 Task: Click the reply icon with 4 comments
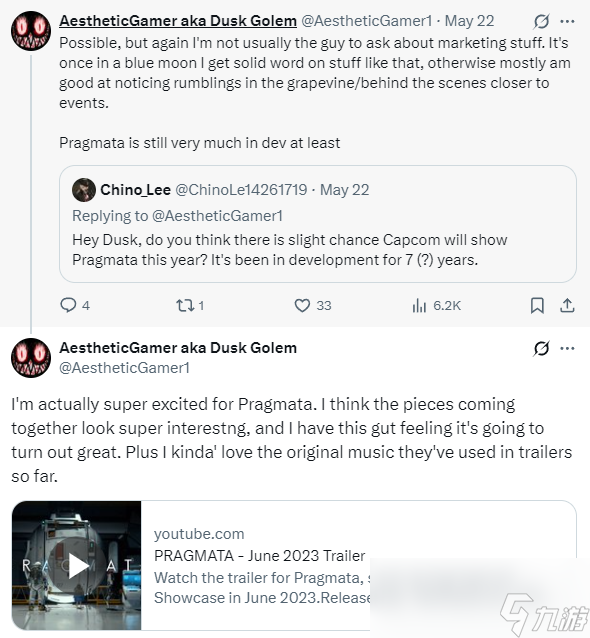[68, 305]
